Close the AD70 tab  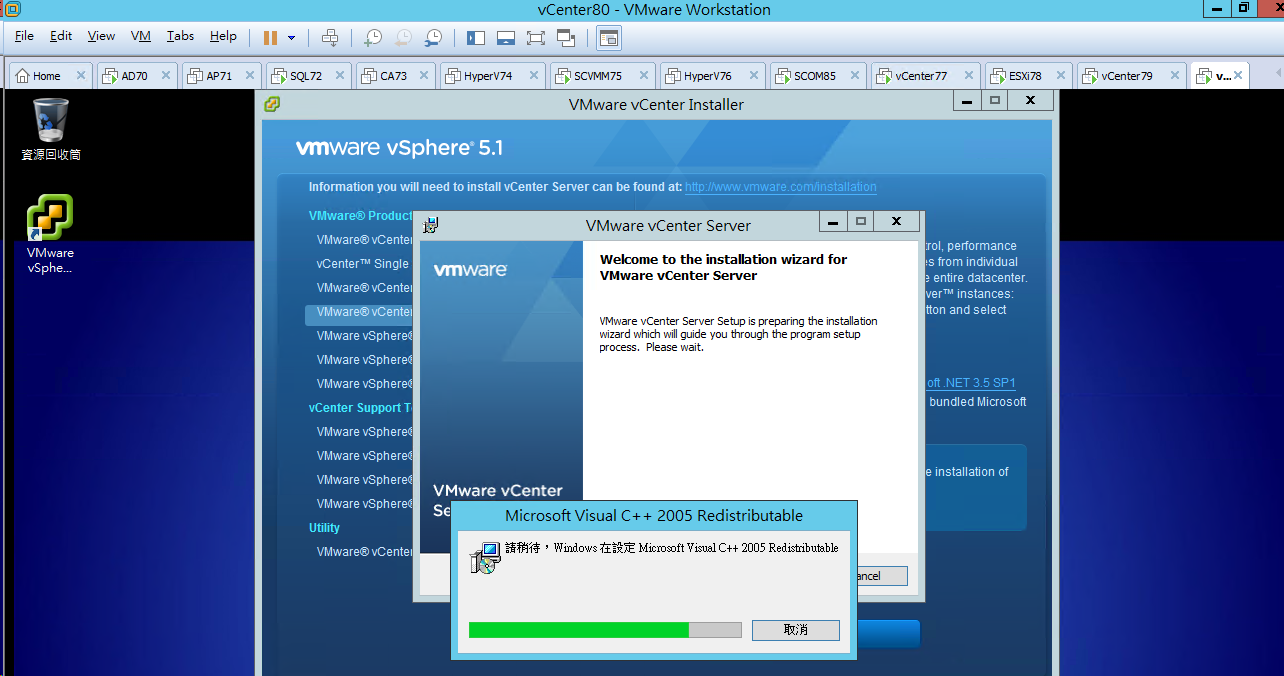[166, 76]
